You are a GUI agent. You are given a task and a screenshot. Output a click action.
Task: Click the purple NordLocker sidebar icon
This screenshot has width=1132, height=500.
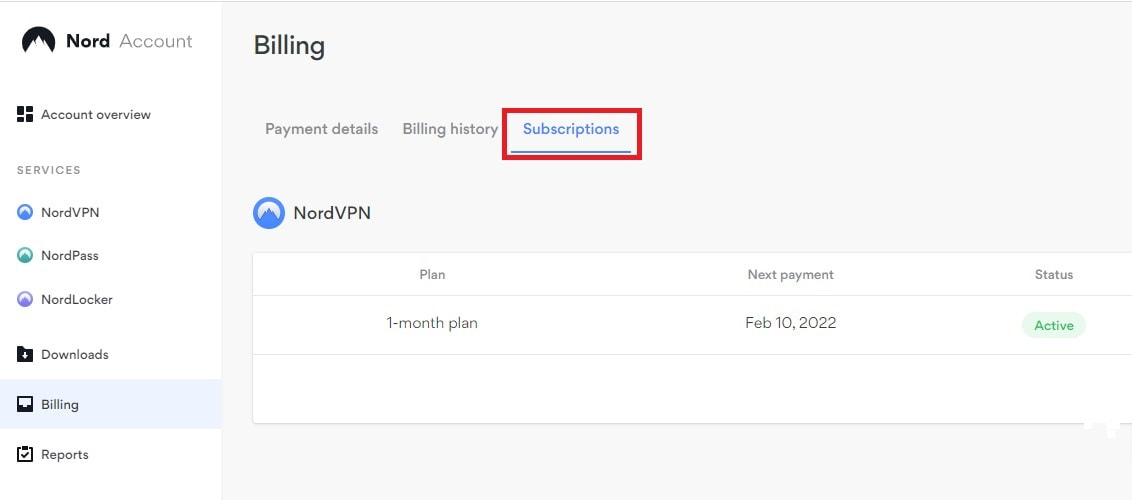(x=26, y=299)
